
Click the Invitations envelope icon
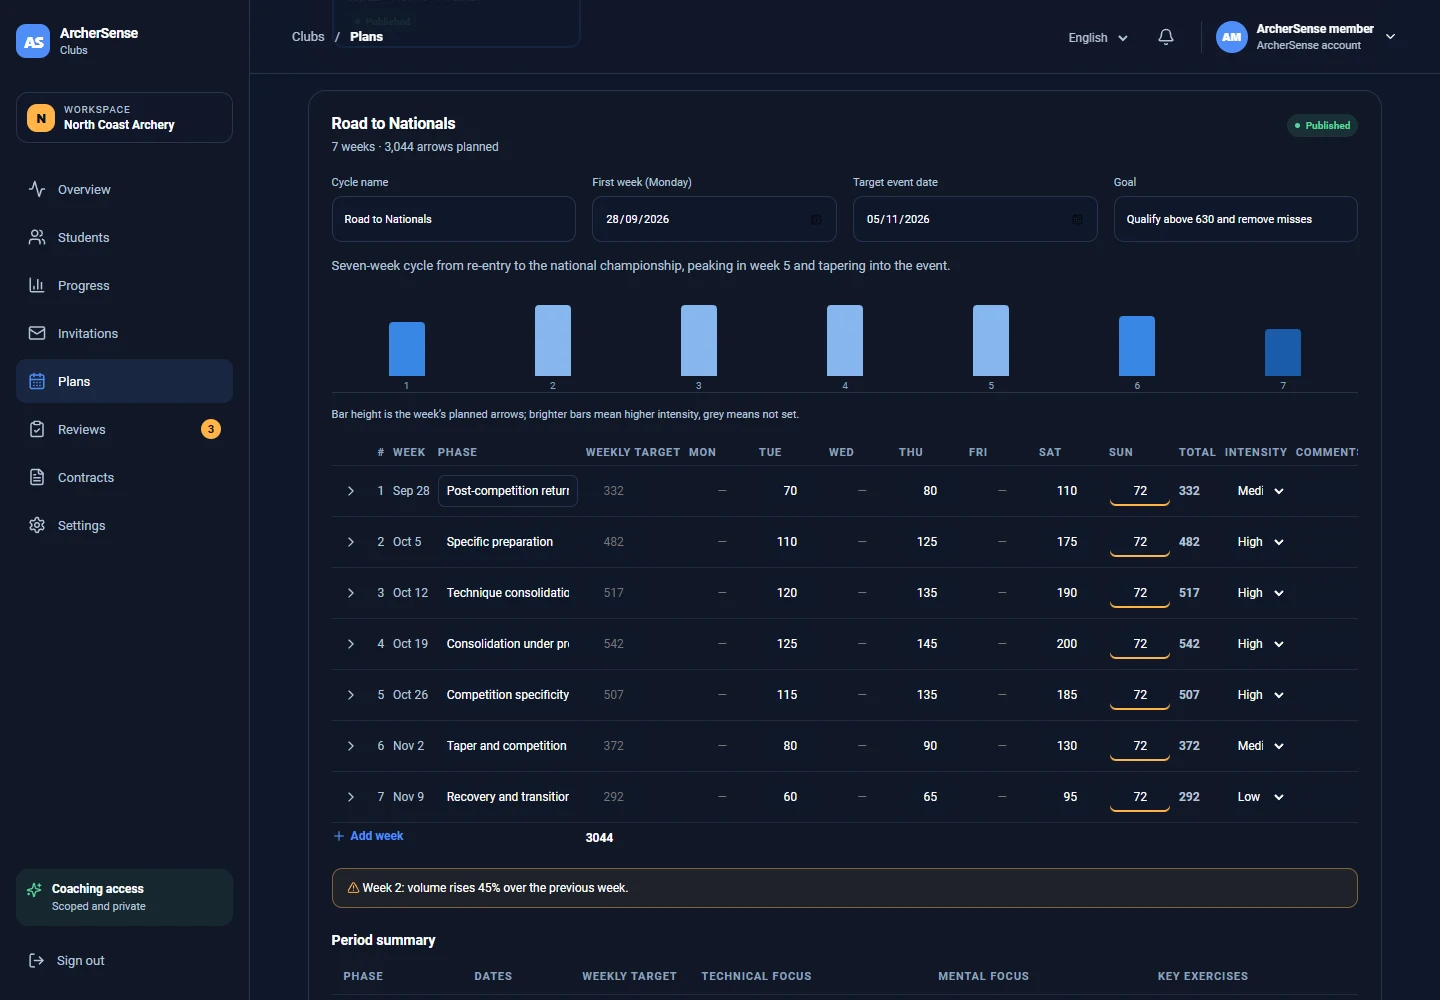coord(37,333)
